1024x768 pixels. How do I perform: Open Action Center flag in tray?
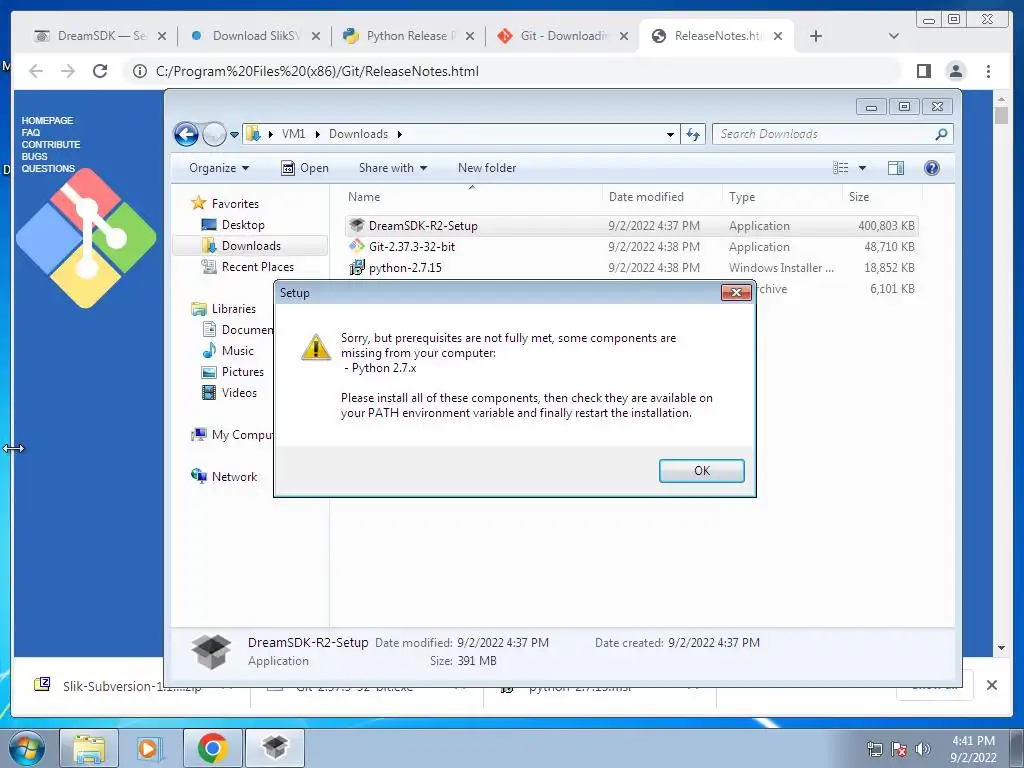coord(899,749)
